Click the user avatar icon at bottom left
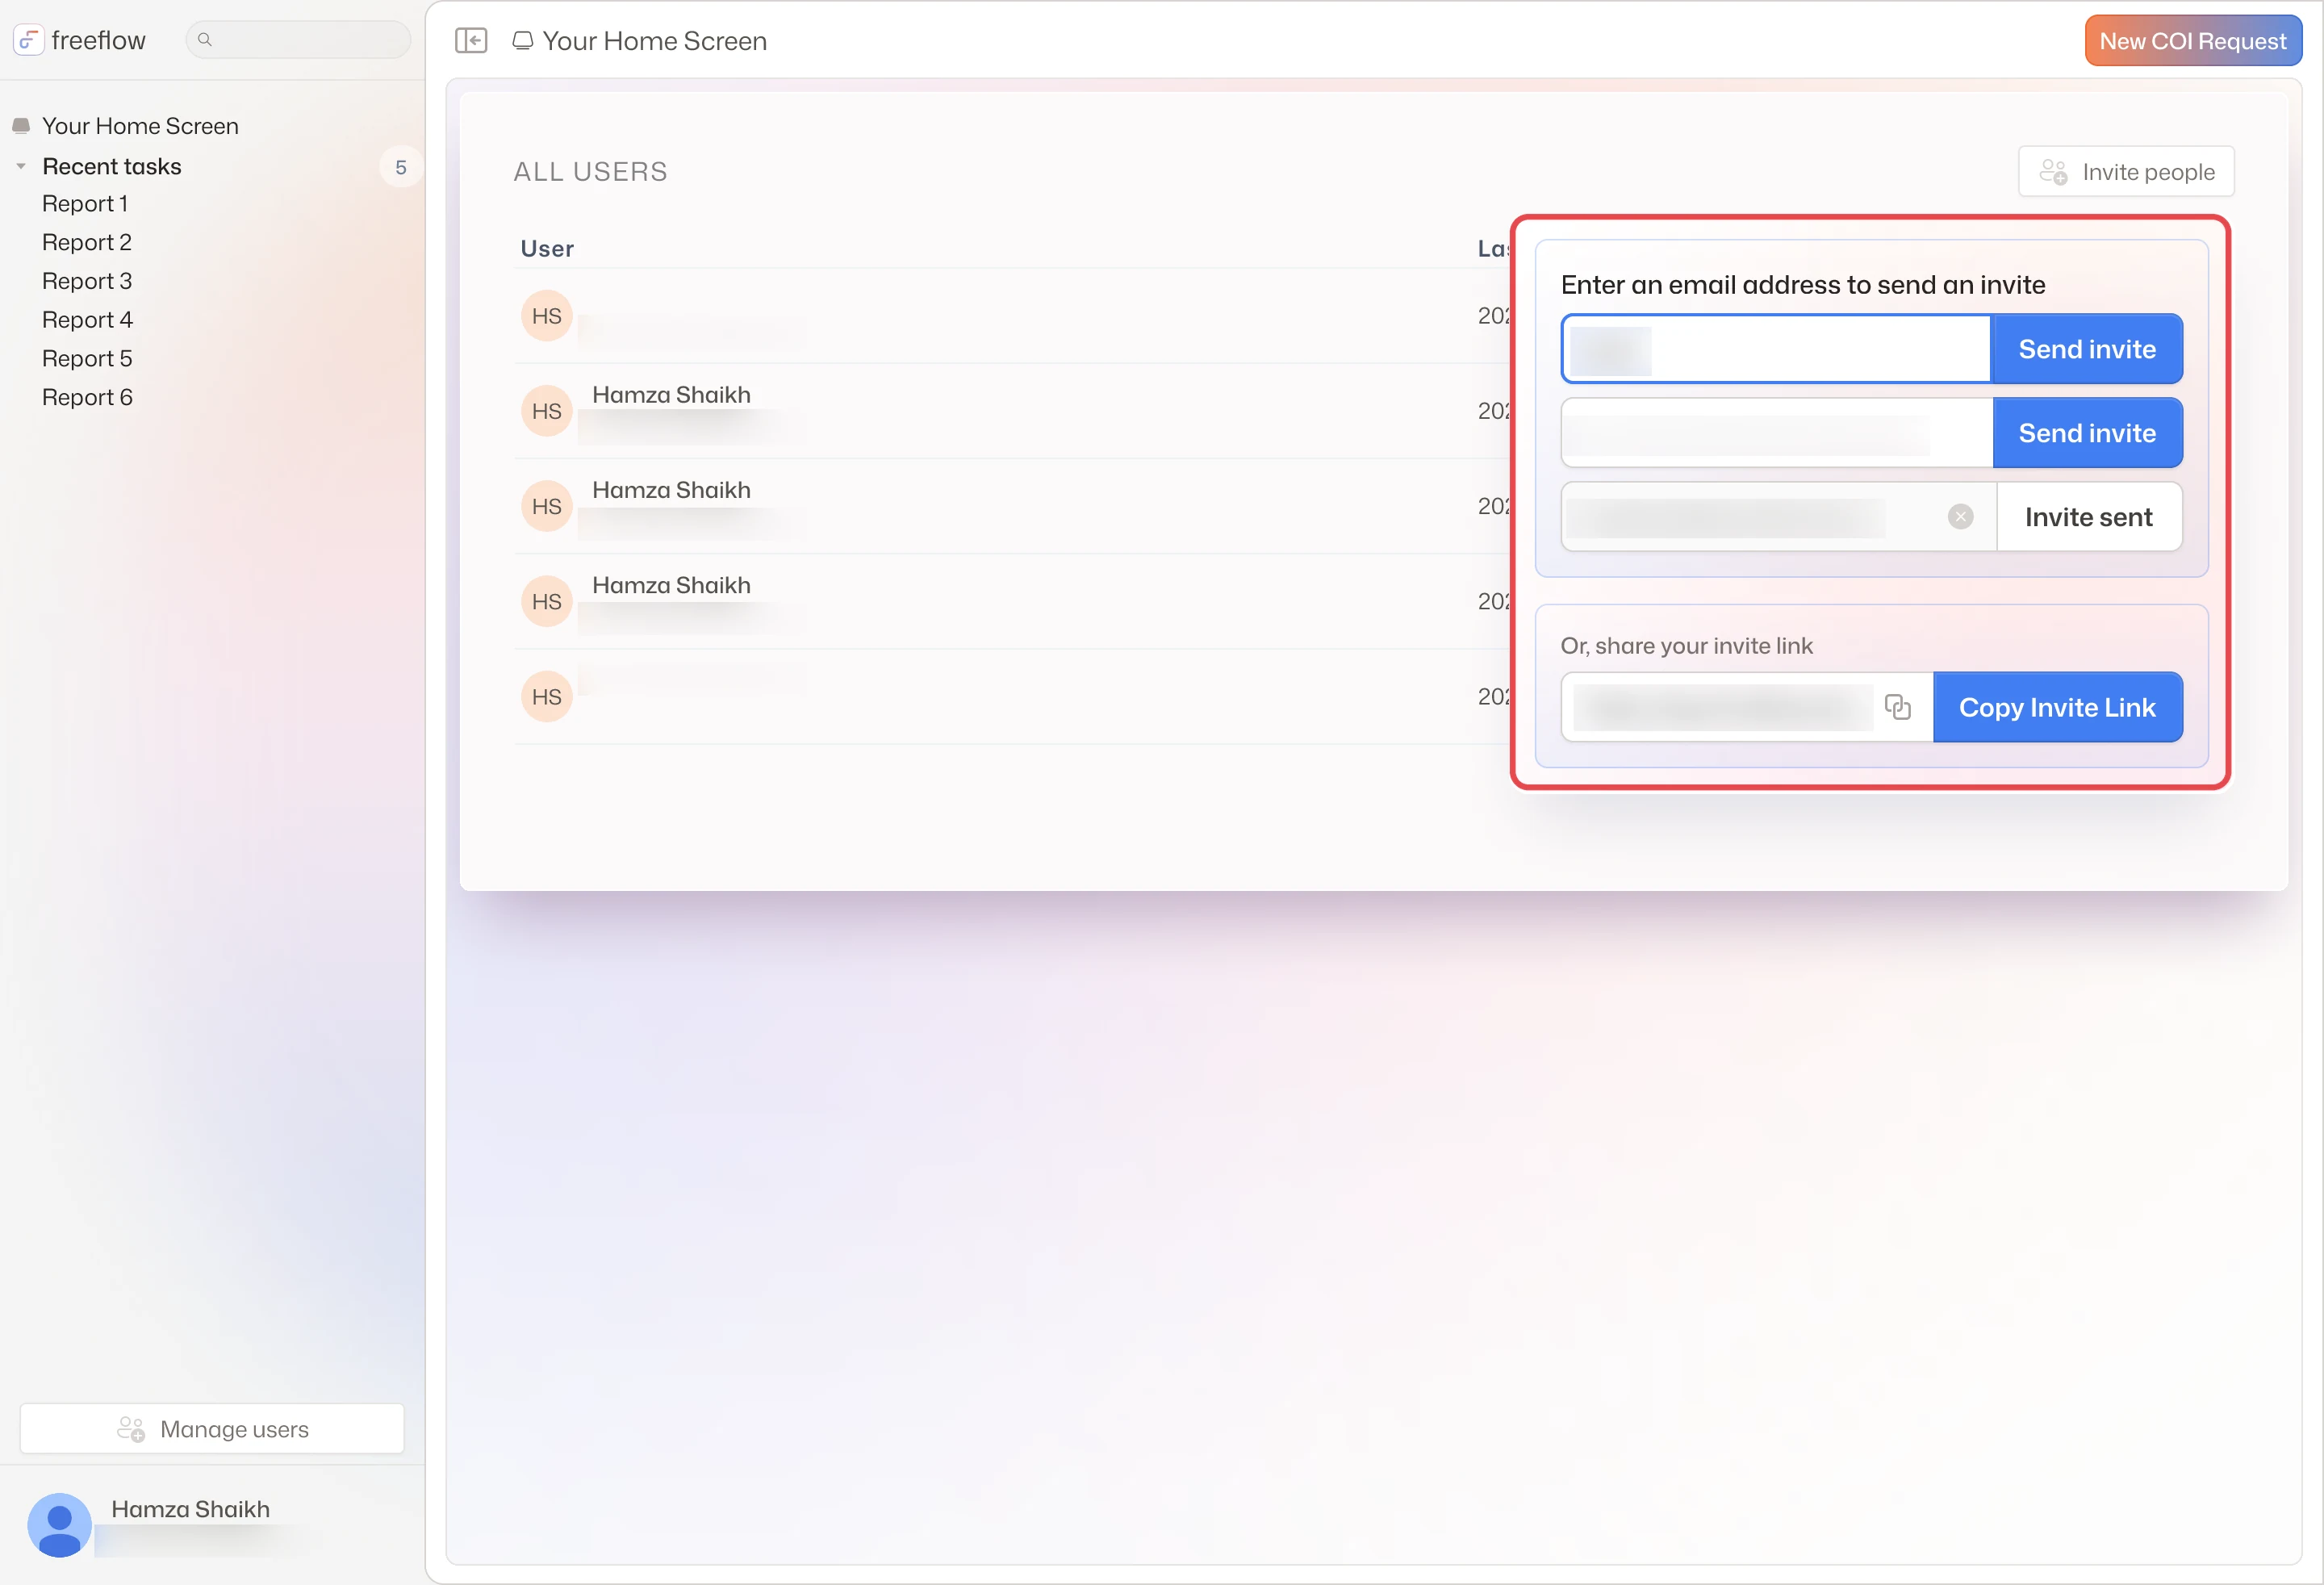The height and width of the screenshot is (1585, 2324). [59, 1524]
